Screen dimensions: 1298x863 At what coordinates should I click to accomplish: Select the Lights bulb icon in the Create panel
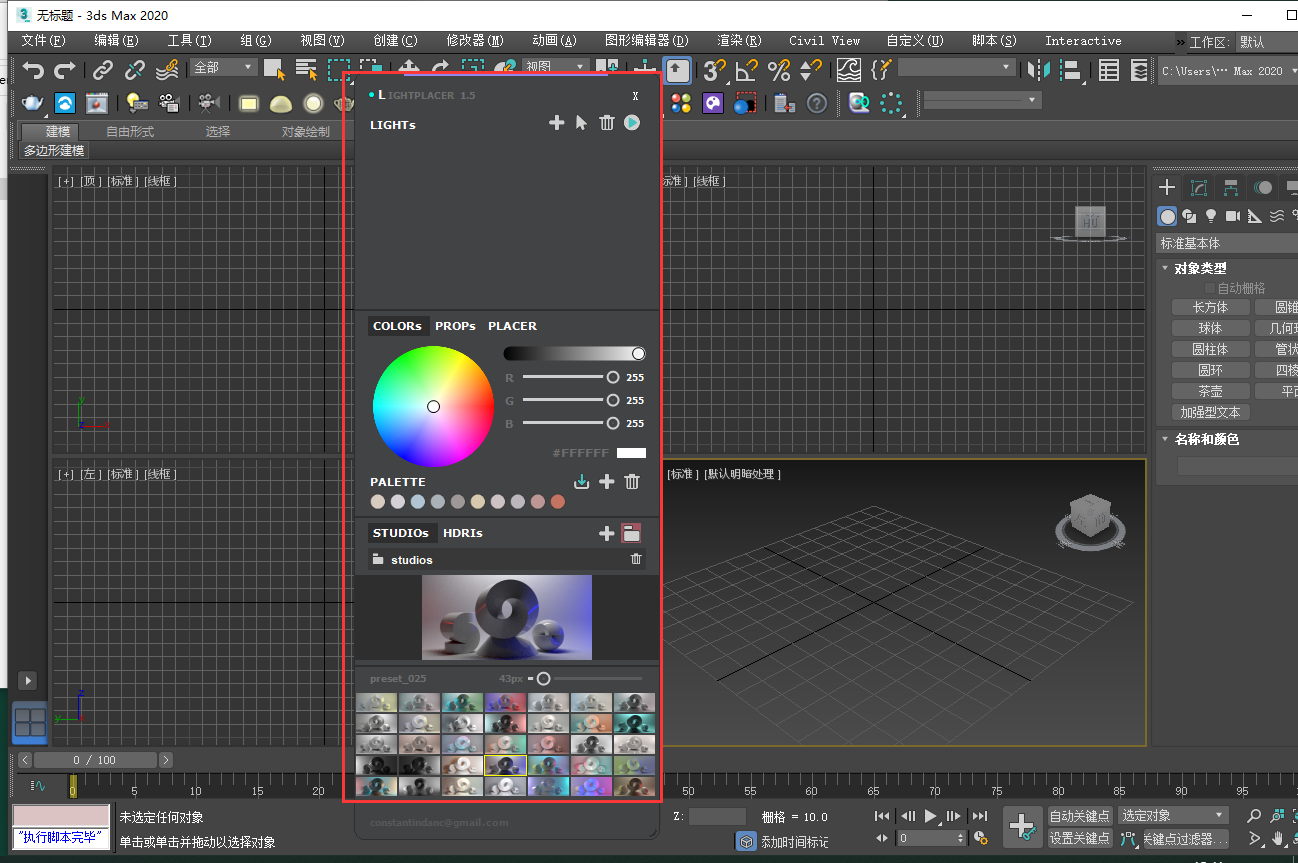pyautogui.click(x=1211, y=215)
